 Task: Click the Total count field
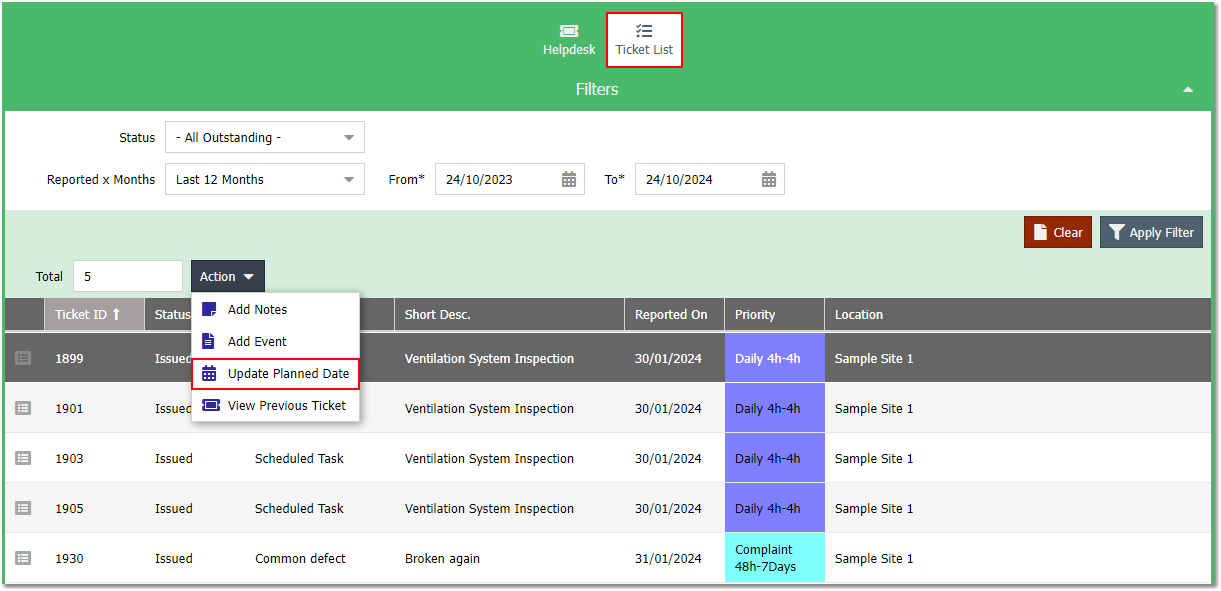point(128,276)
